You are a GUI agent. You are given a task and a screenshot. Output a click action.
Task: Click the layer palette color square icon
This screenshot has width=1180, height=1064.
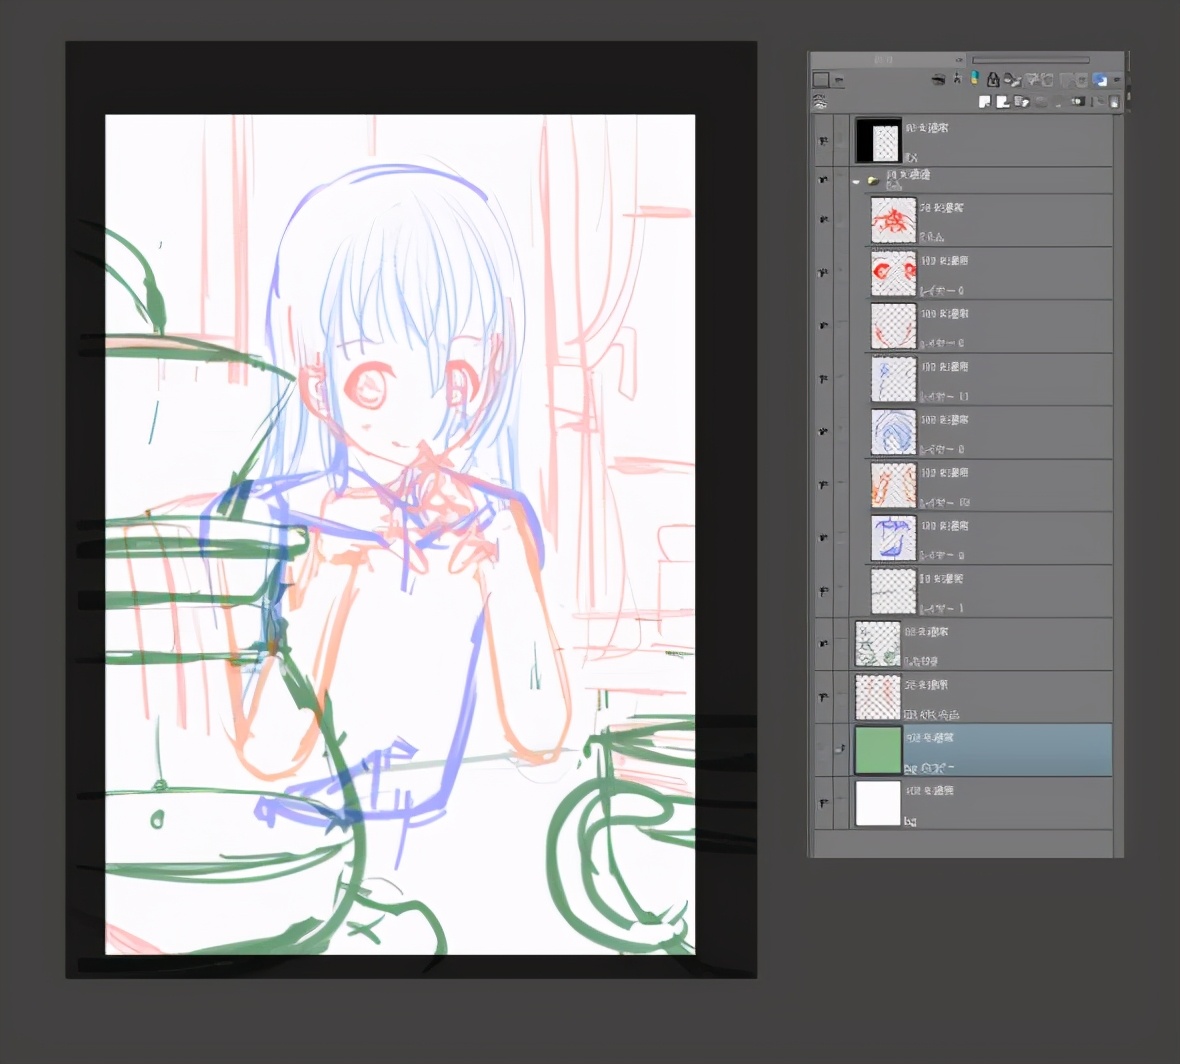pyautogui.click(x=821, y=79)
